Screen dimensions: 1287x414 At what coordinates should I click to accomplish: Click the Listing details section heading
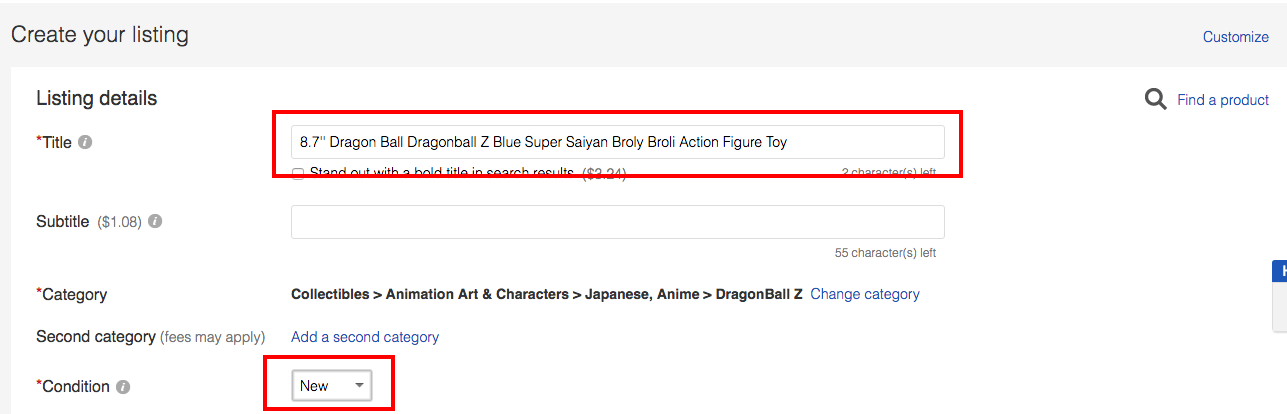97,98
